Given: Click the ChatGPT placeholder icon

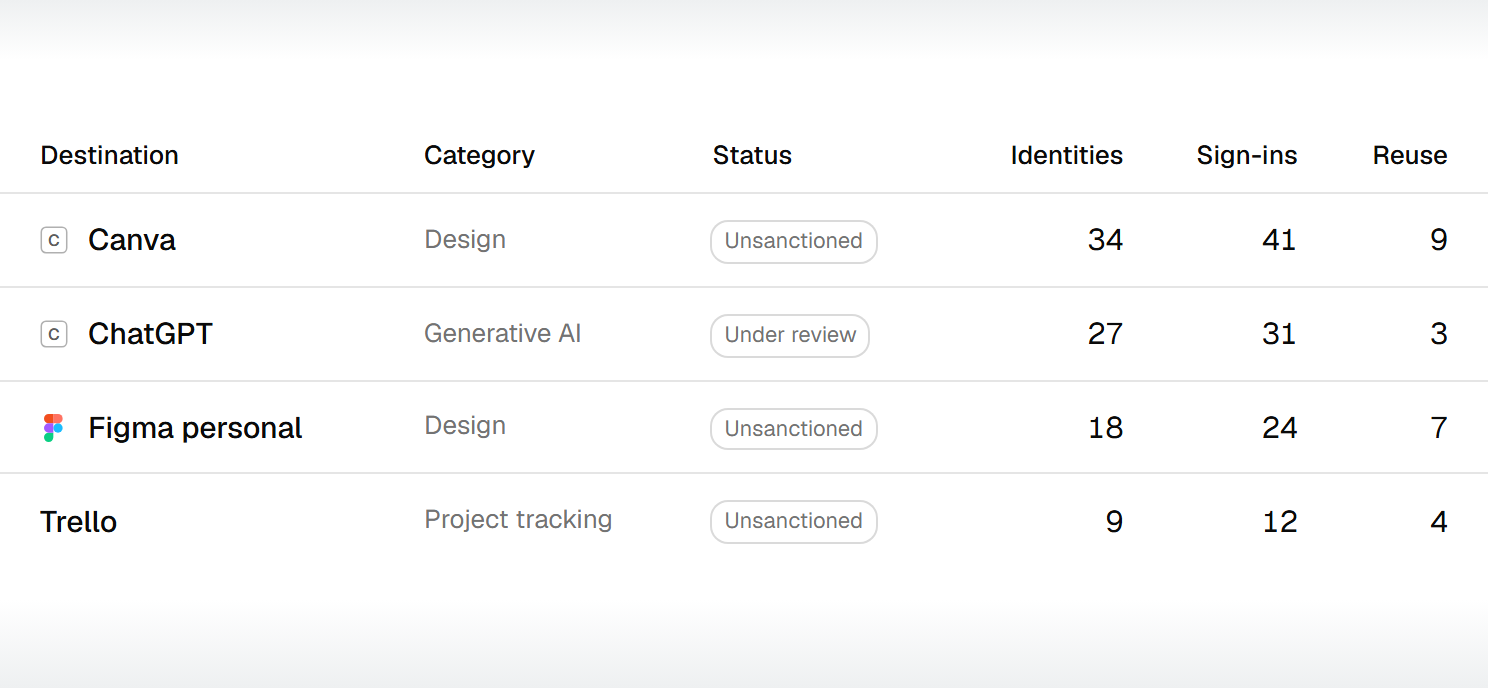Looking at the screenshot, I should 54,334.
